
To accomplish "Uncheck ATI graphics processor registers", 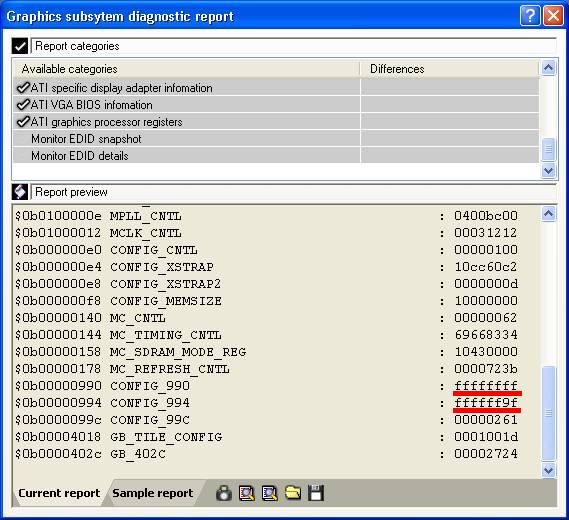I will coord(23,122).
